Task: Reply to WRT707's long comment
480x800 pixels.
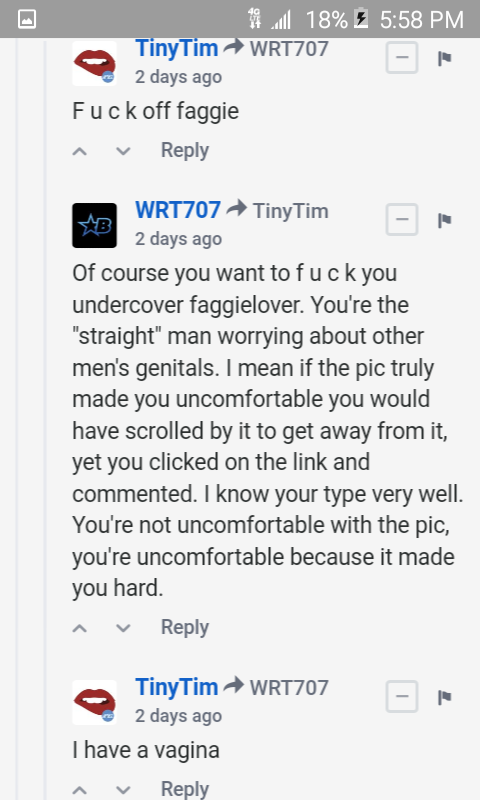Action: (185, 628)
